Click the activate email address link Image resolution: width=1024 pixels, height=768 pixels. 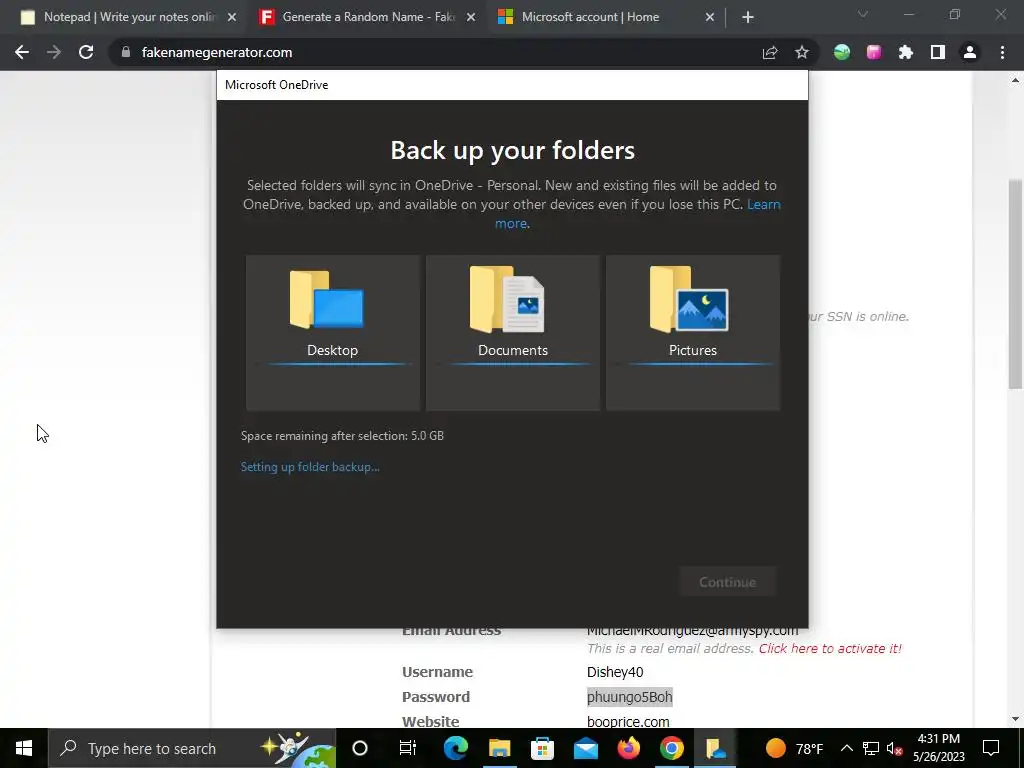(830, 648)
